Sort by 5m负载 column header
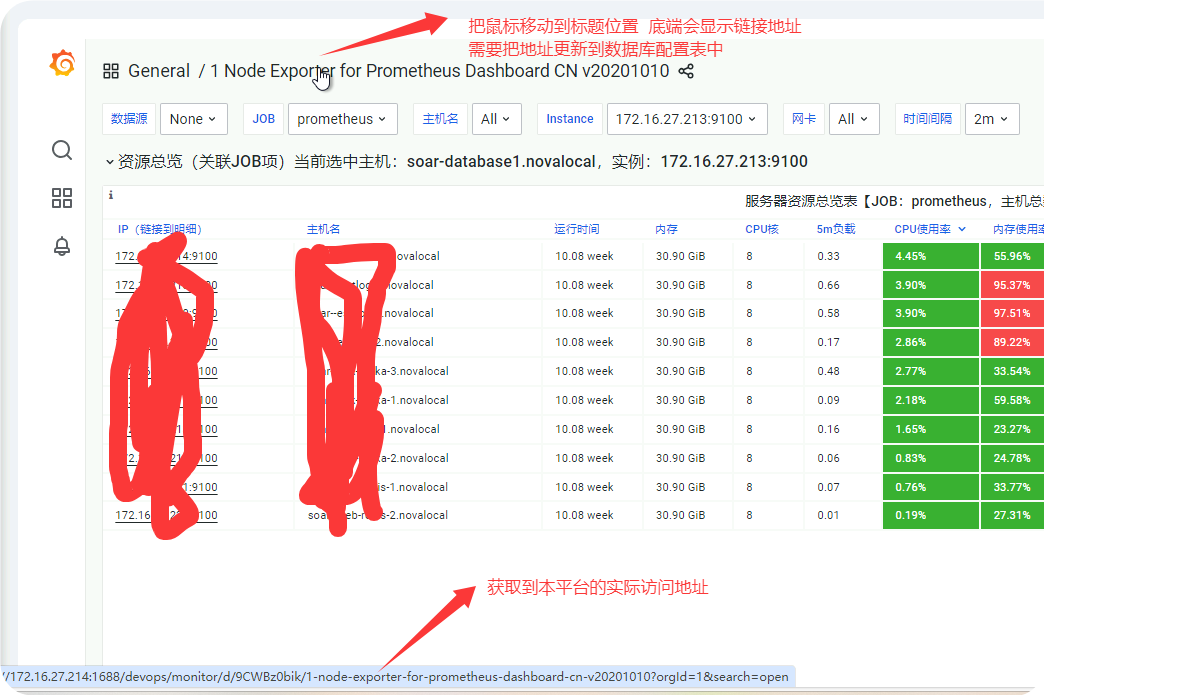 (x=836, y=229)
